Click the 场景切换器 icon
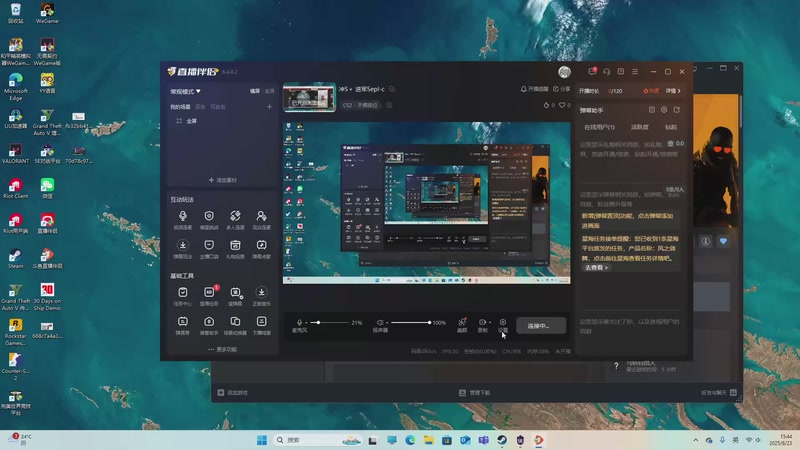 (x=235, y=321)
